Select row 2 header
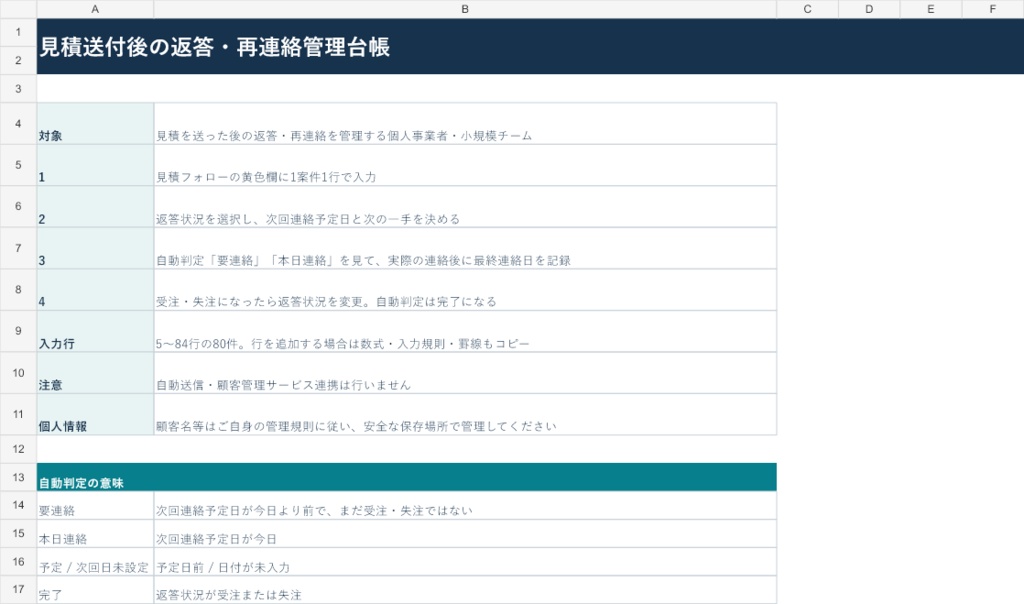 click(x=18, y=60)
